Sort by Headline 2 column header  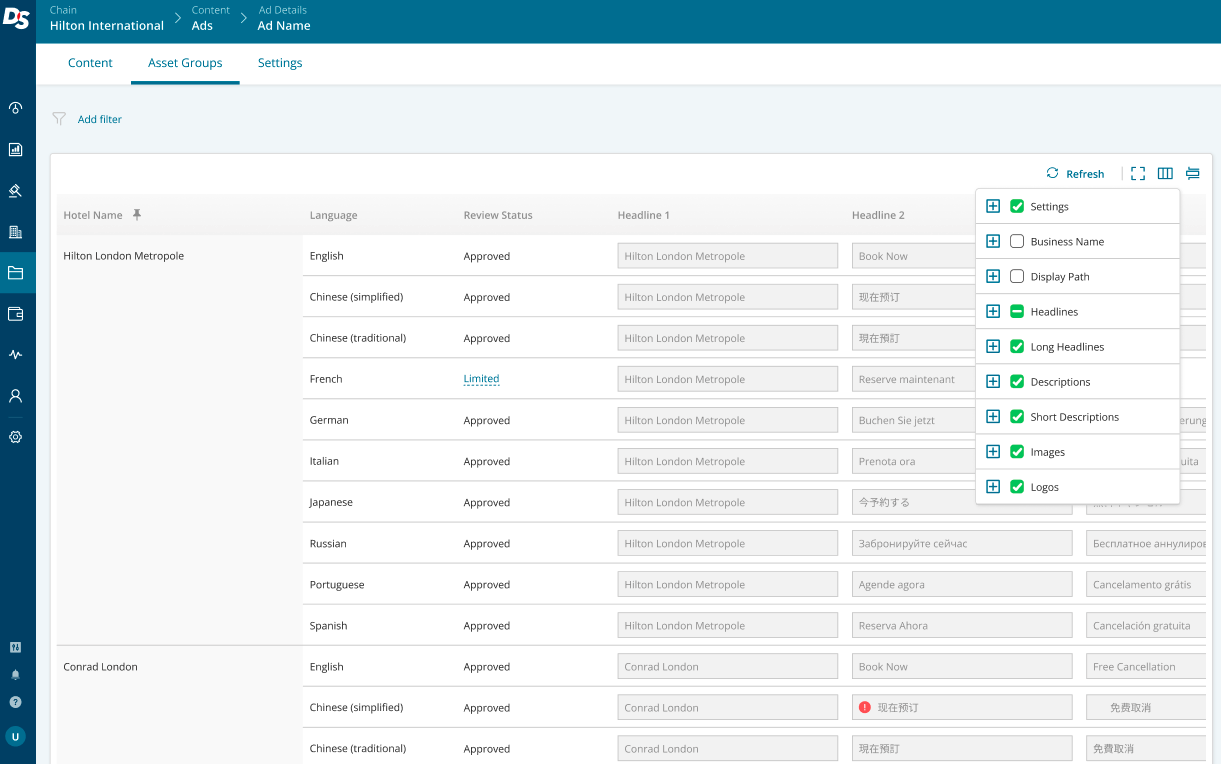pos(878,215)
